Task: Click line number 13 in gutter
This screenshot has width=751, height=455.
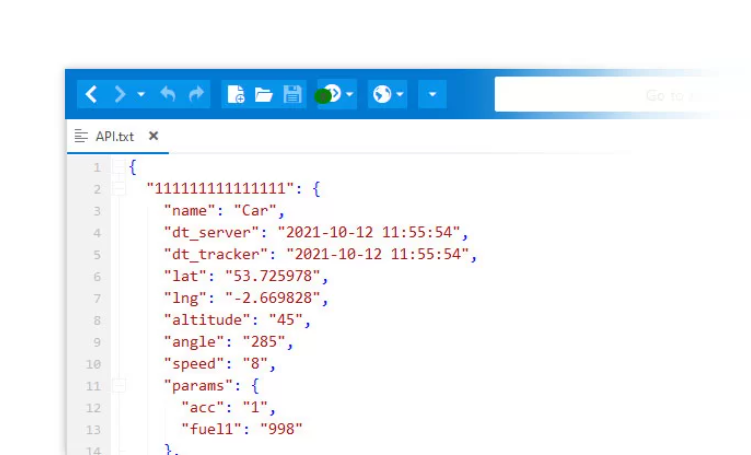Action: [x=93, y=430]
